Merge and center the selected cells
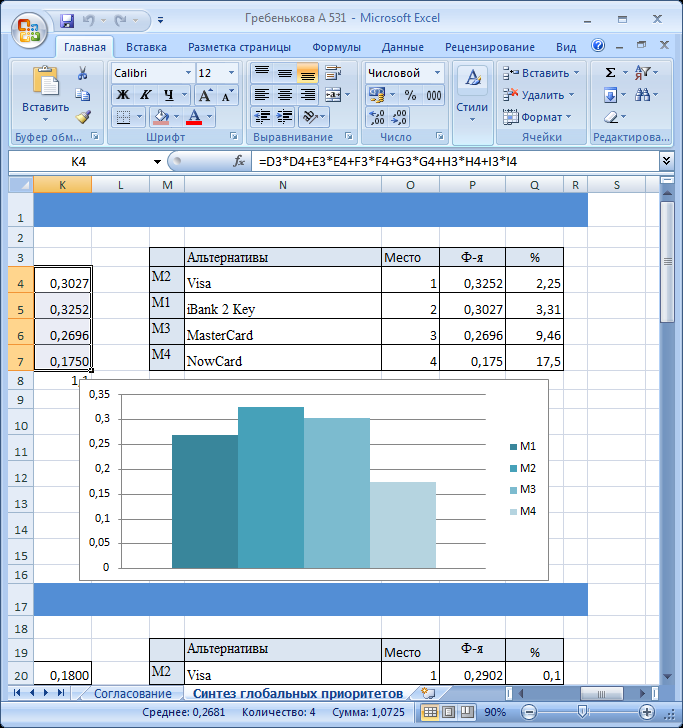The height and width of the screenshot is (728, 683). 333,95
